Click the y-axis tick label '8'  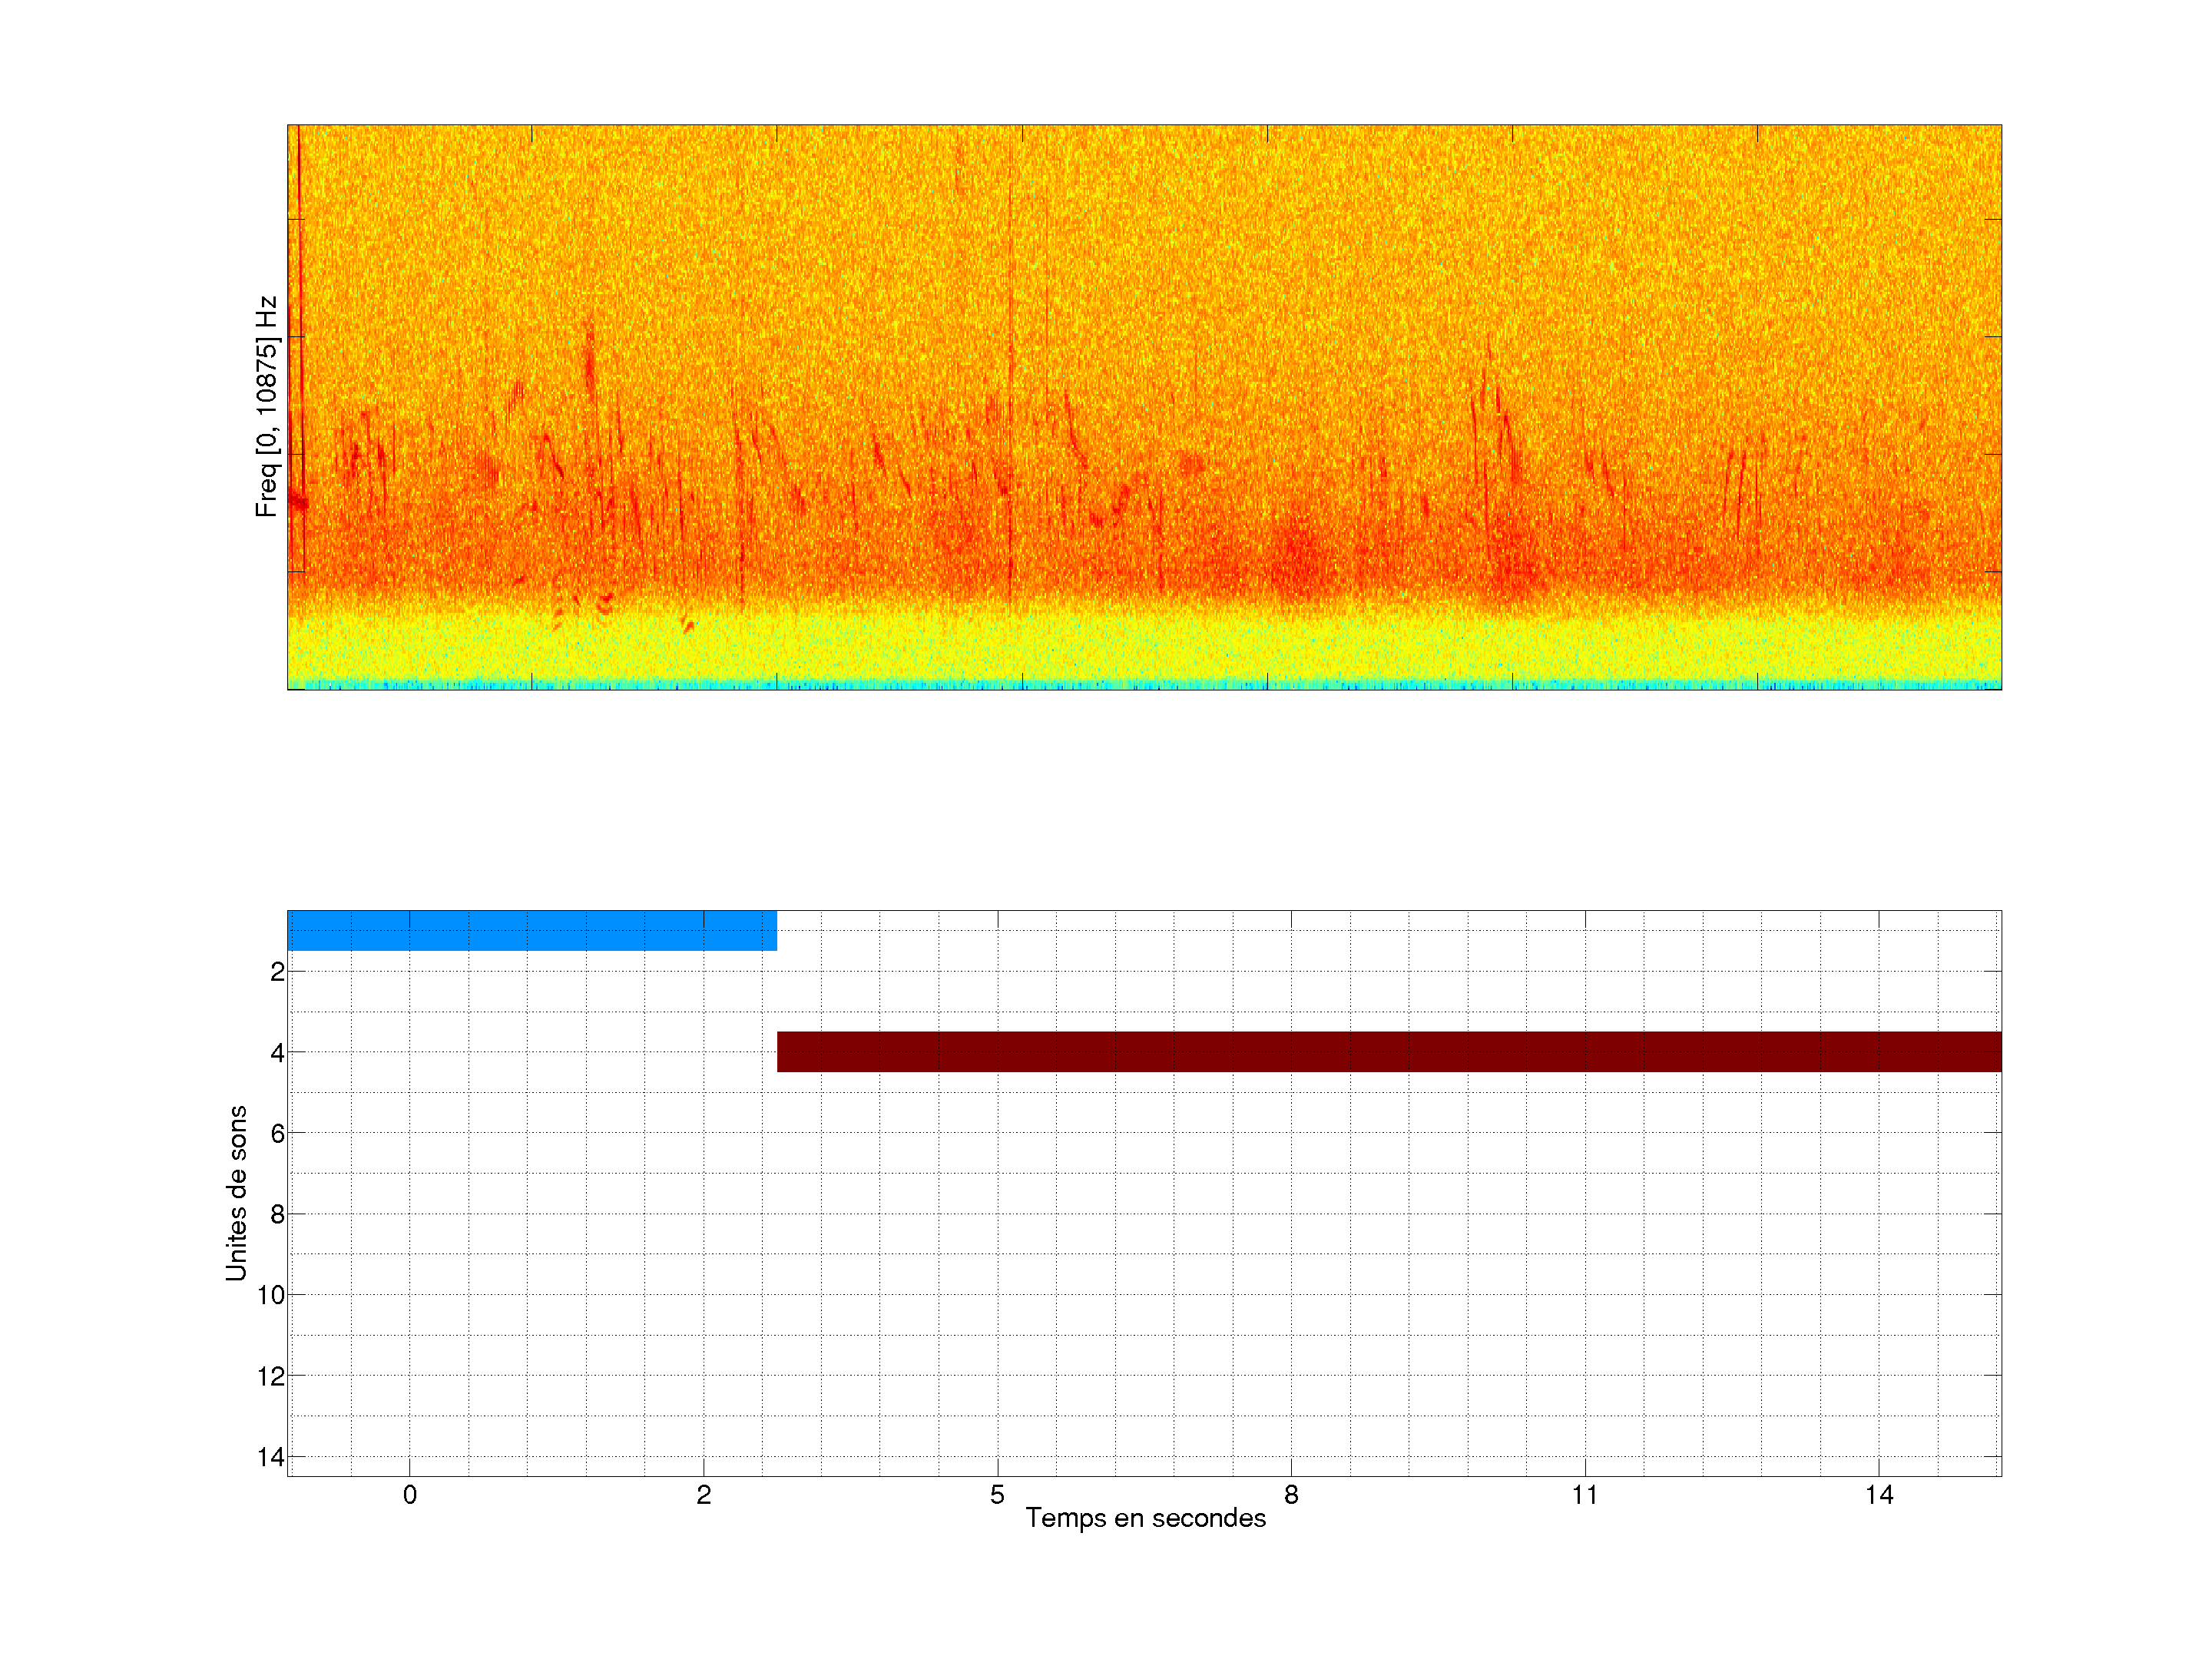(277, 1215)
